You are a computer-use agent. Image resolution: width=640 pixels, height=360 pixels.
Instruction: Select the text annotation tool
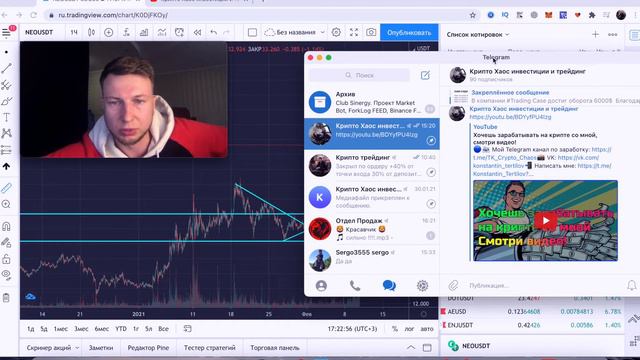6,118
